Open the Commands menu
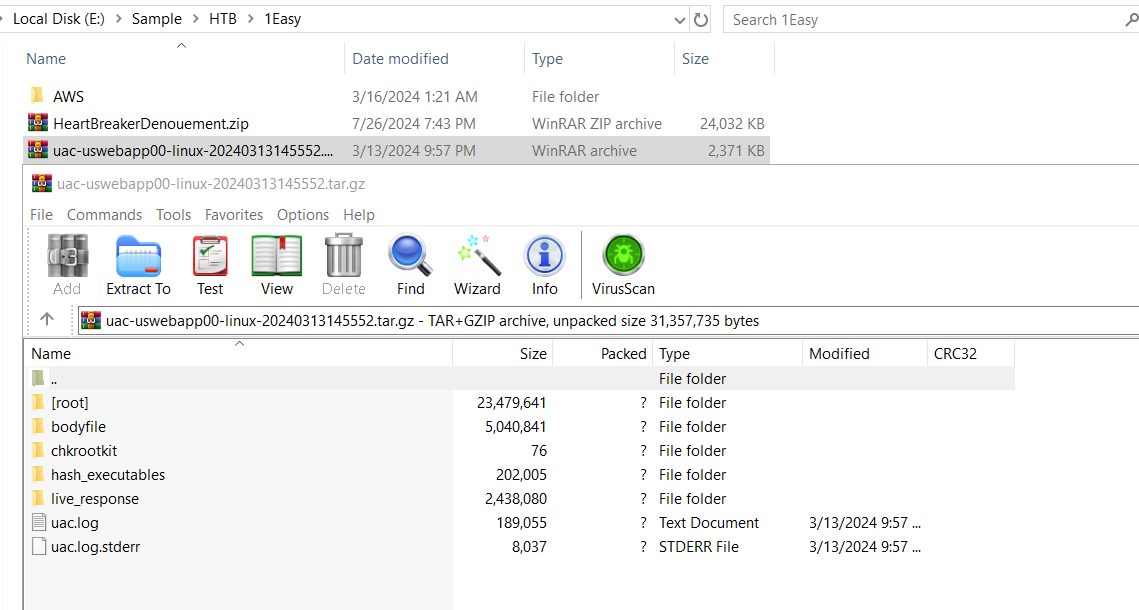 104,215
